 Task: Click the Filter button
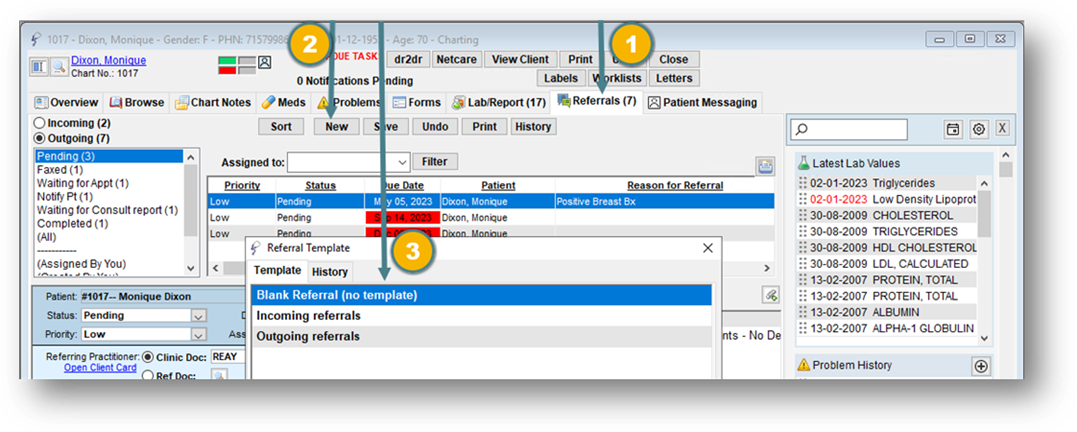pyautogui.click(x=435, y=162)
